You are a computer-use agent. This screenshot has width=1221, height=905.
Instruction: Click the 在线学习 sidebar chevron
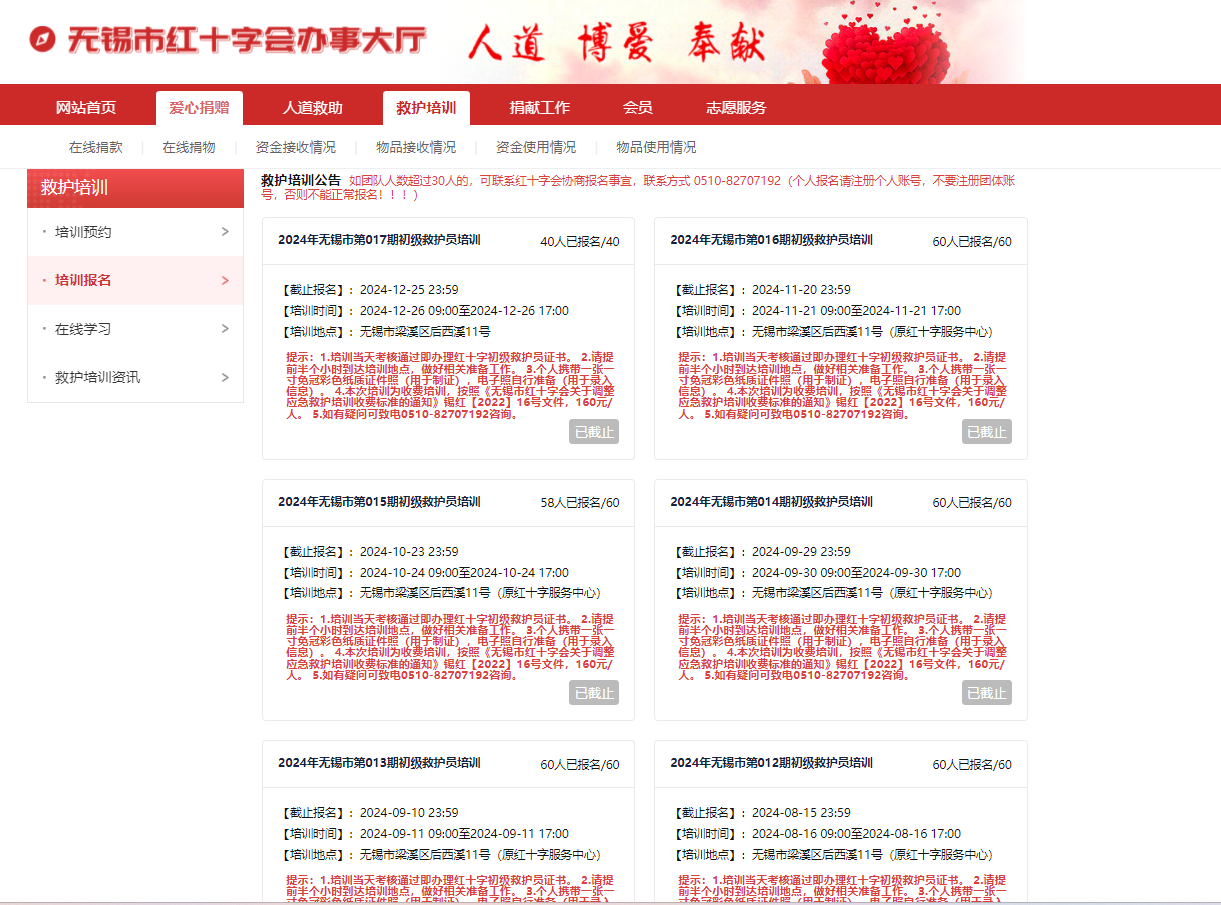point(225,329)
